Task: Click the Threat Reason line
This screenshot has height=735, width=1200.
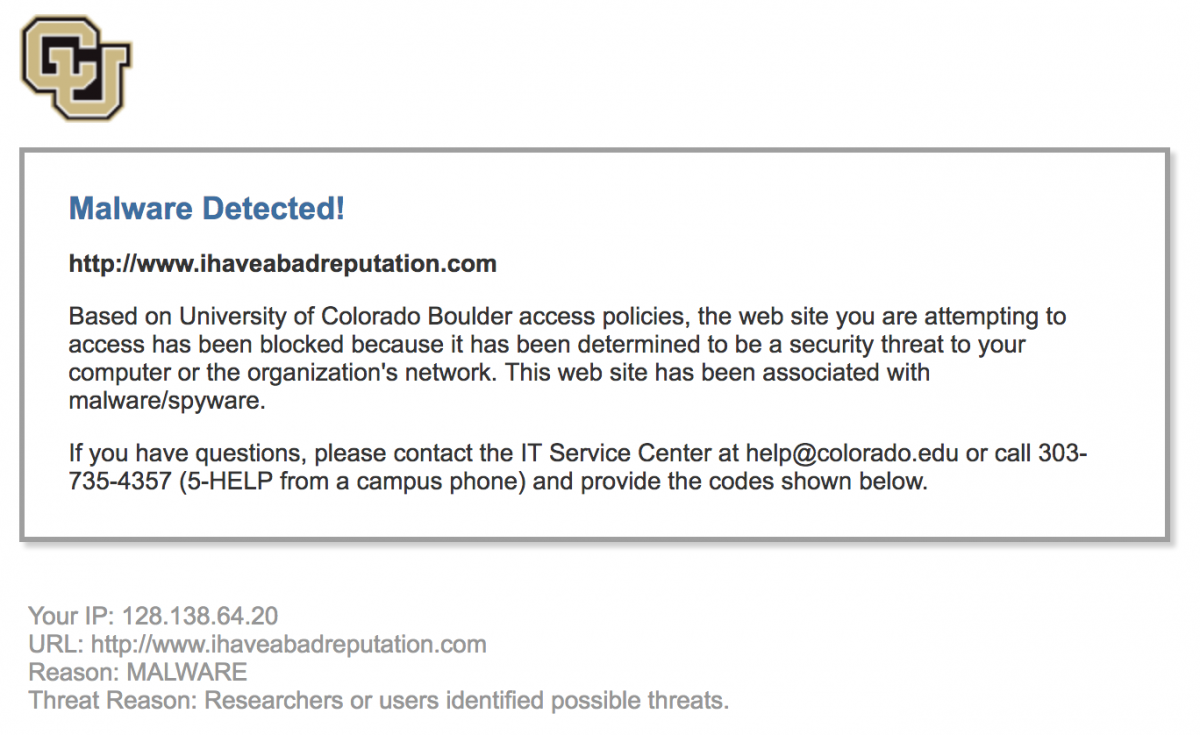Action: click(378, 701)
